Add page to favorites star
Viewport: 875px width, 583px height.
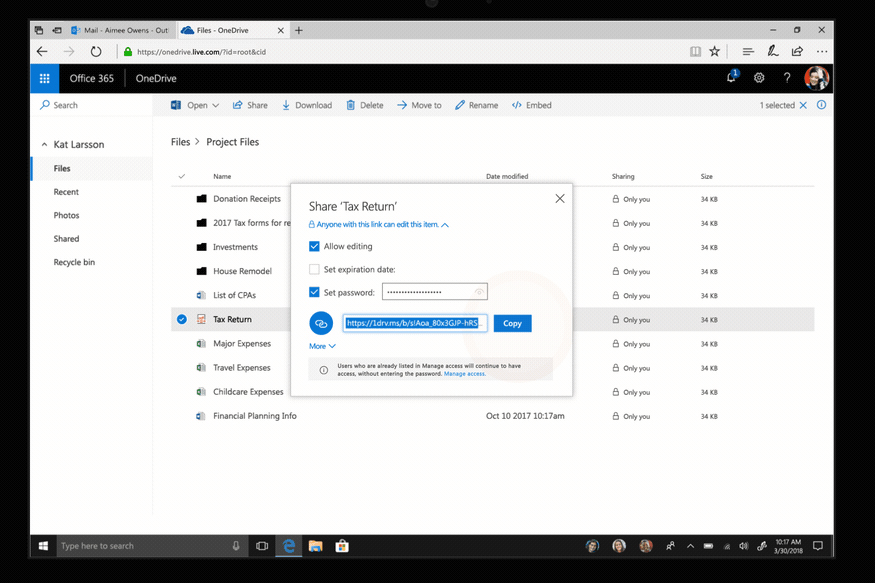pos(714,52)
